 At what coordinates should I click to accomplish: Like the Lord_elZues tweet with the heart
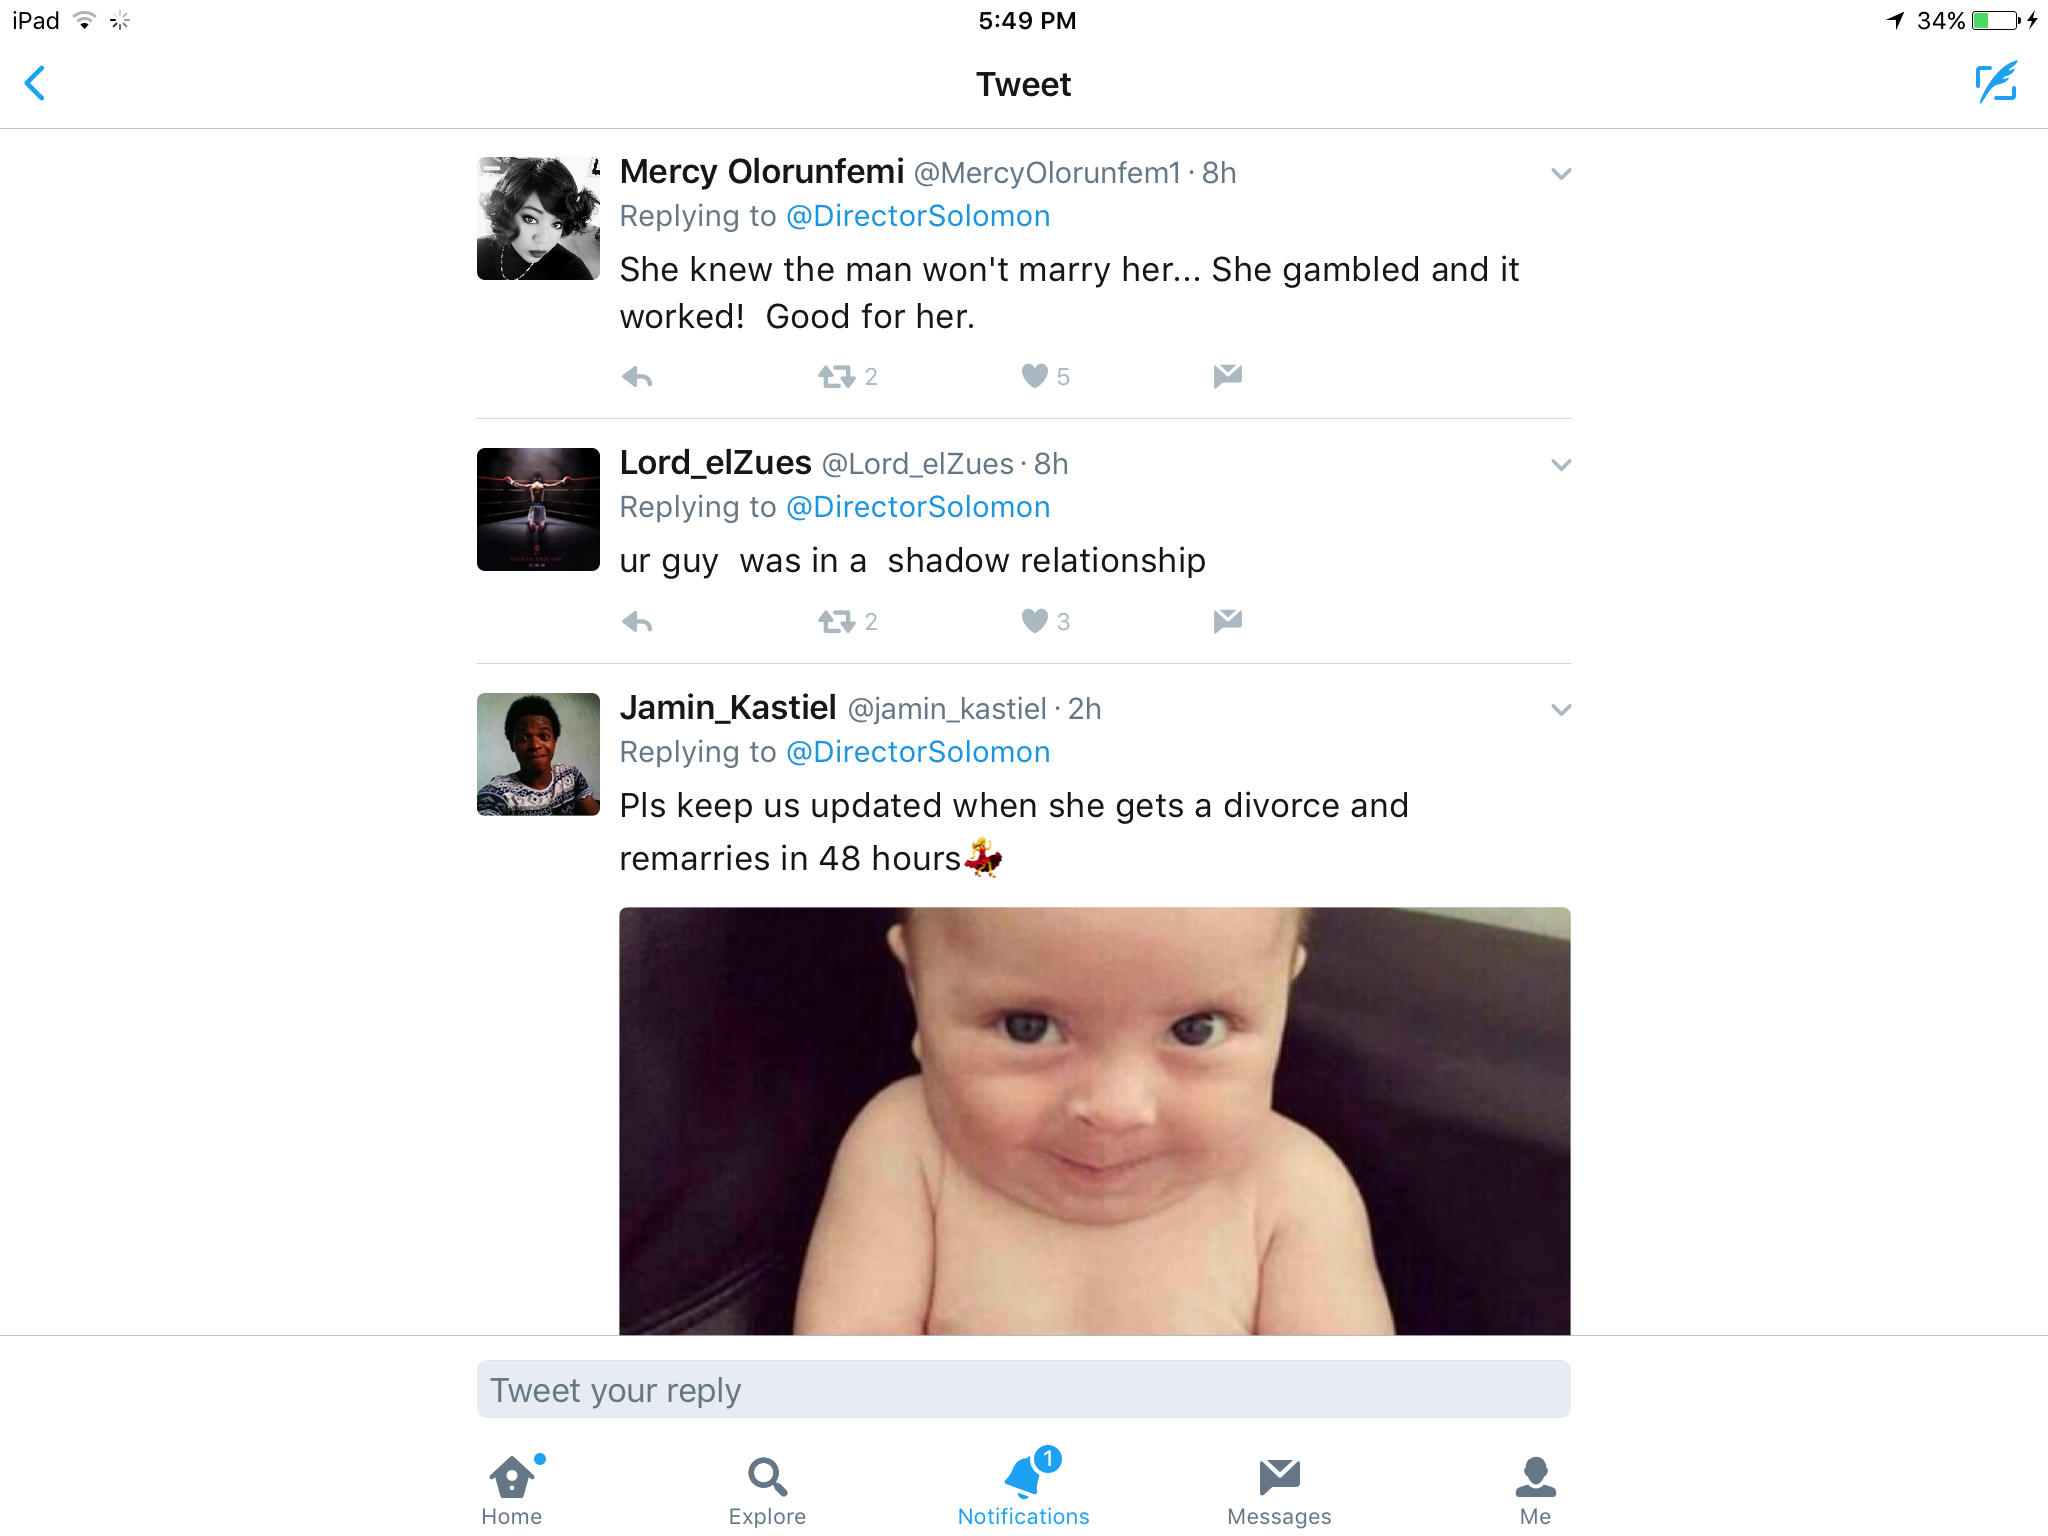pyautogui.click(x=1035, y=621)
